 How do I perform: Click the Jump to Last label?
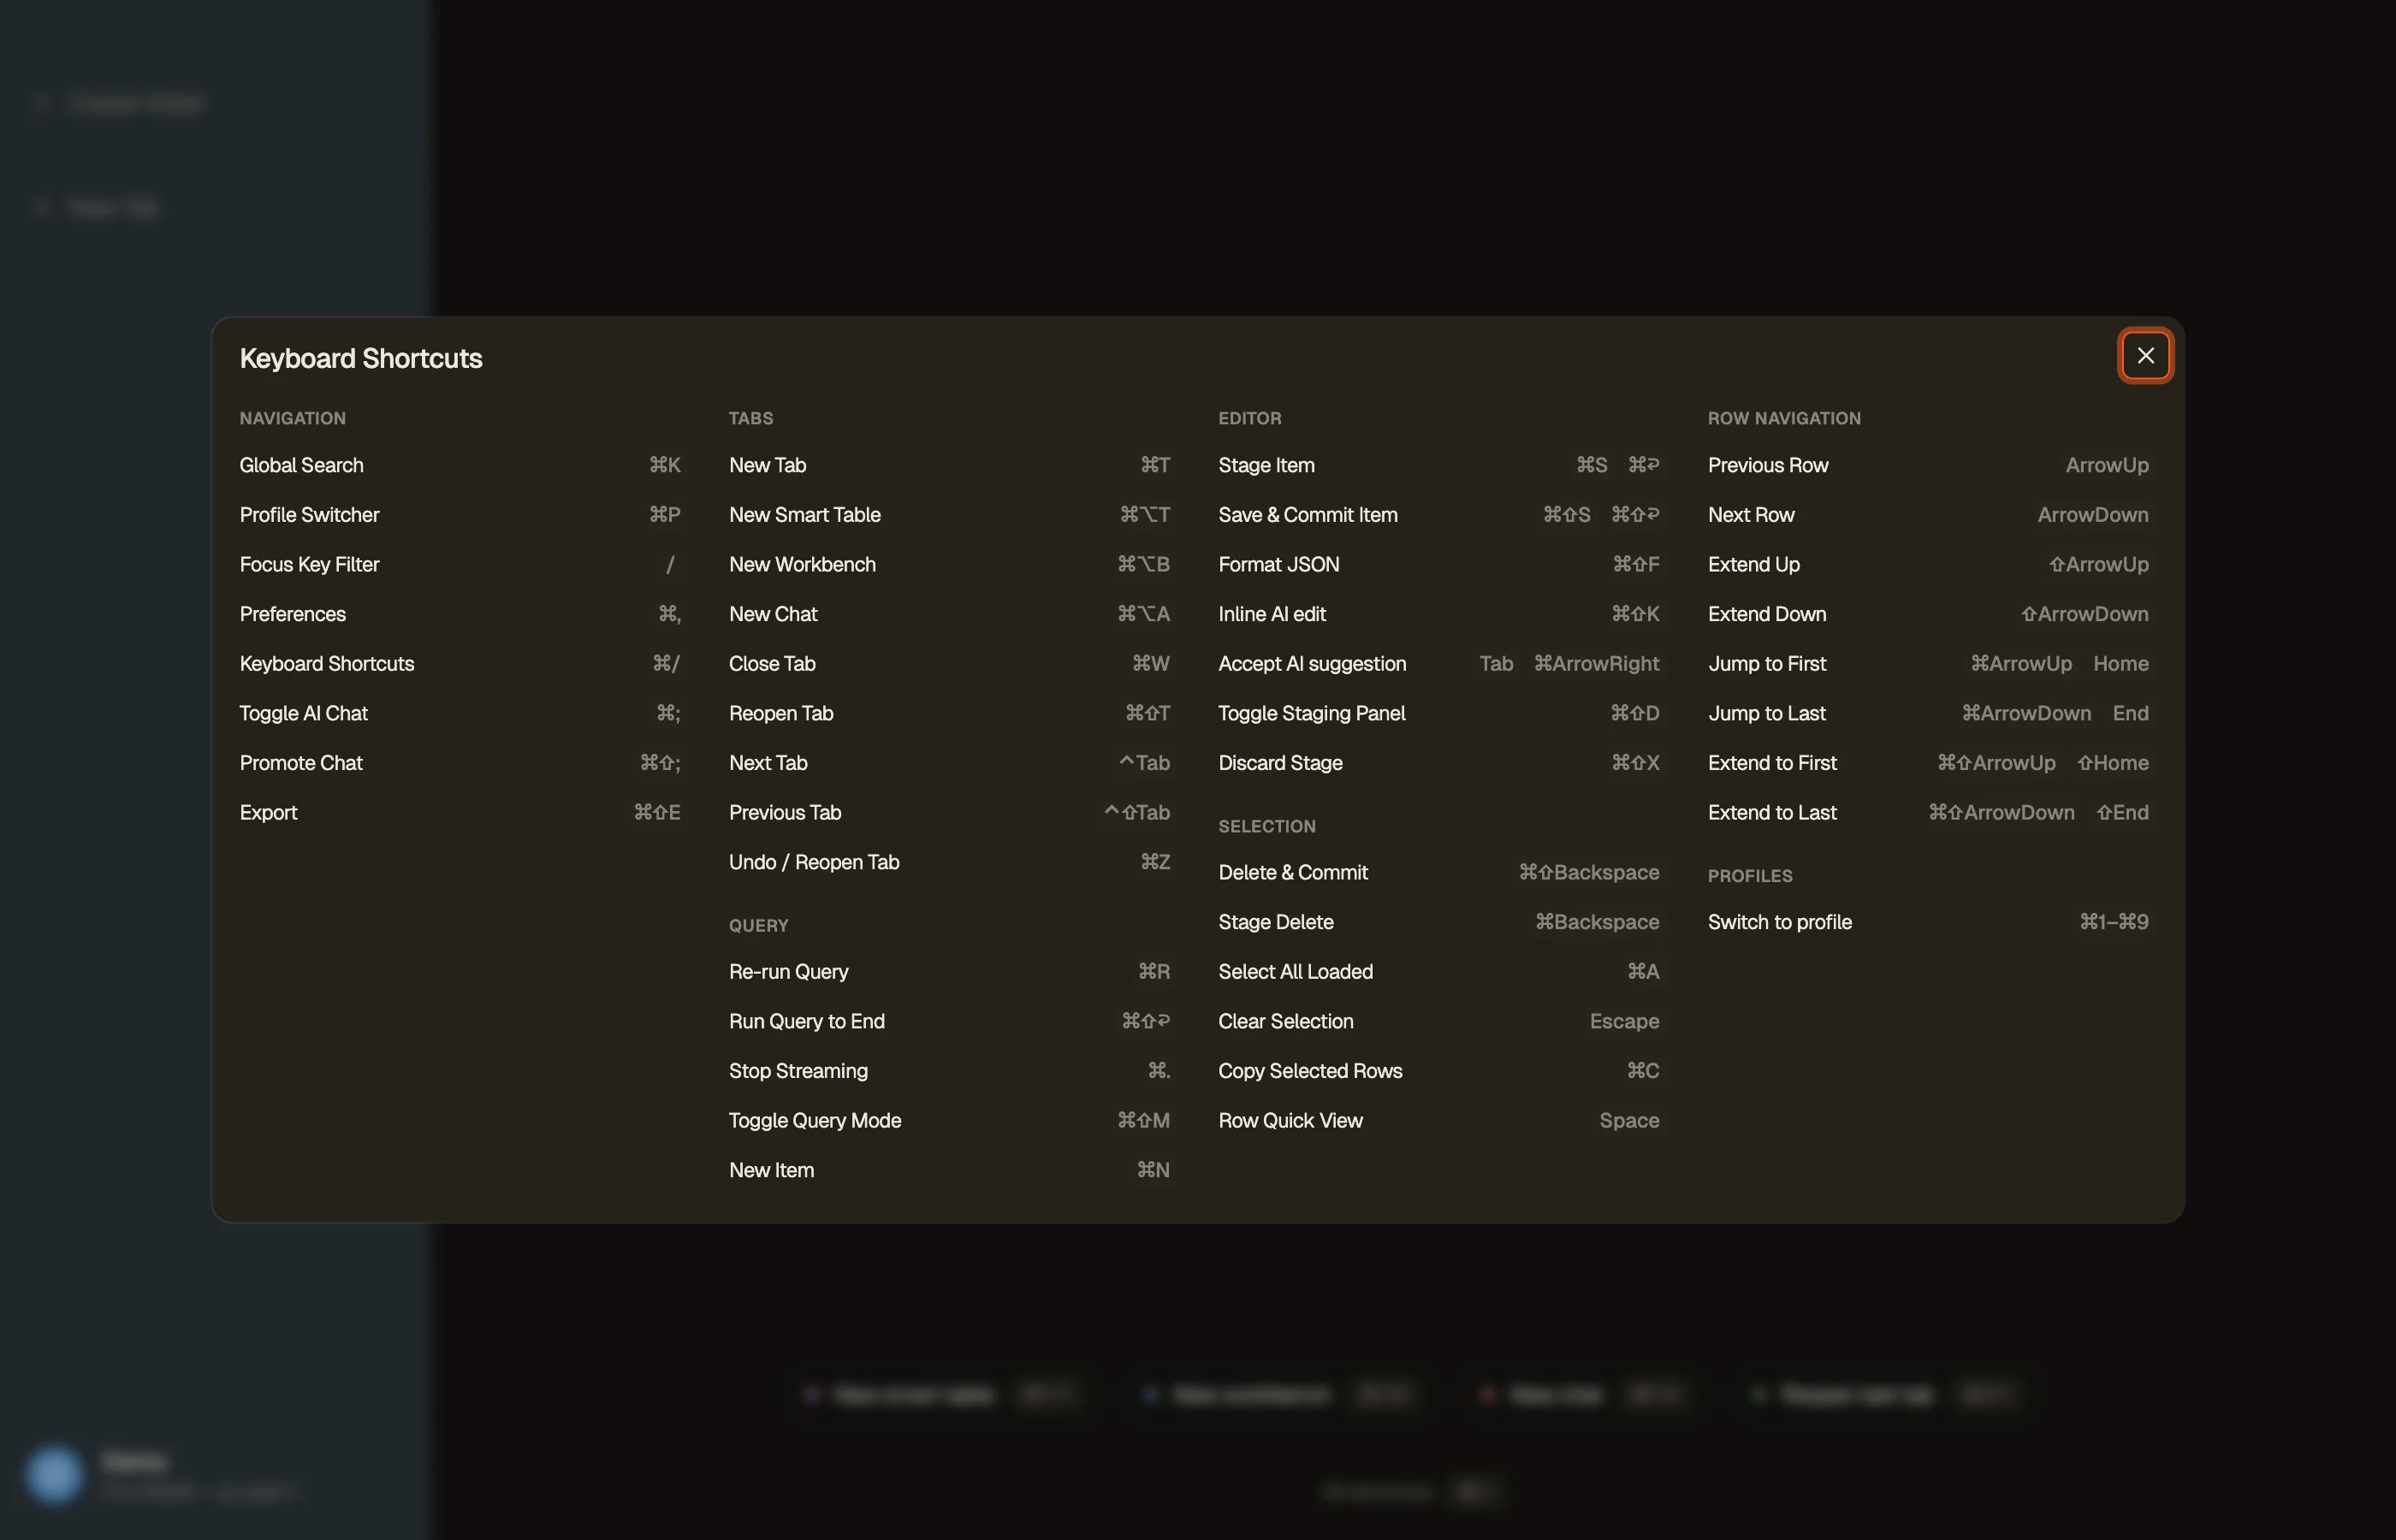click(x=1767, y=713)
